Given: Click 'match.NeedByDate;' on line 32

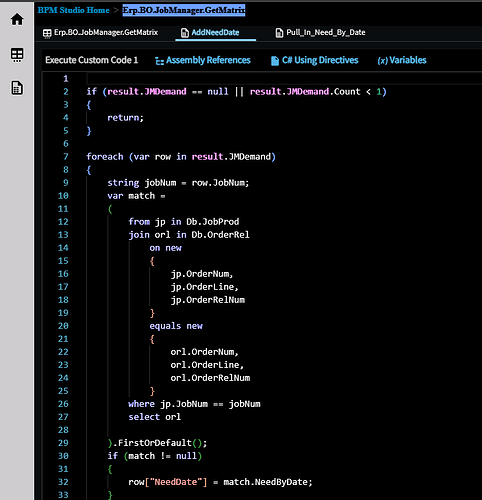Looking at the screenshot, I should [268, 482].
